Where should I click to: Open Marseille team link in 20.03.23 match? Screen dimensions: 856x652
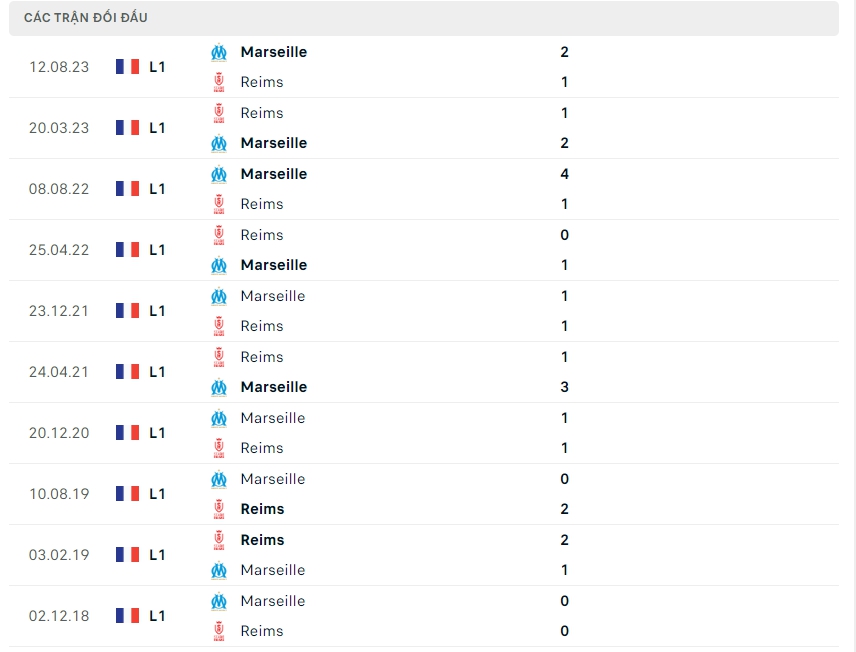(x=274, y=143)
